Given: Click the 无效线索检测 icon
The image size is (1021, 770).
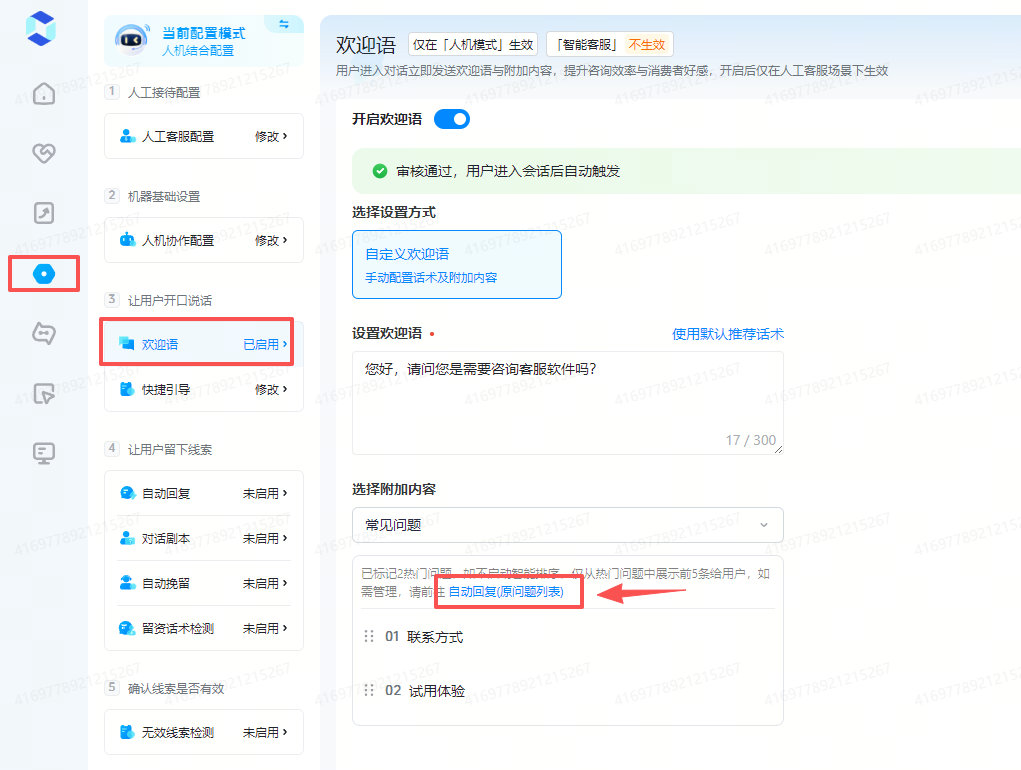Looking at the screenshot, I should pyautogui.click(x=128, y=732).
